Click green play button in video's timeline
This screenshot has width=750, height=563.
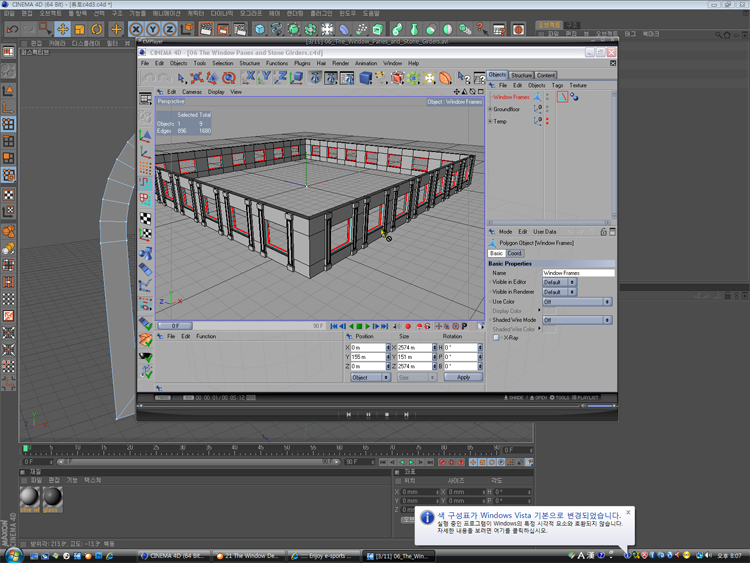coord(367,326)
